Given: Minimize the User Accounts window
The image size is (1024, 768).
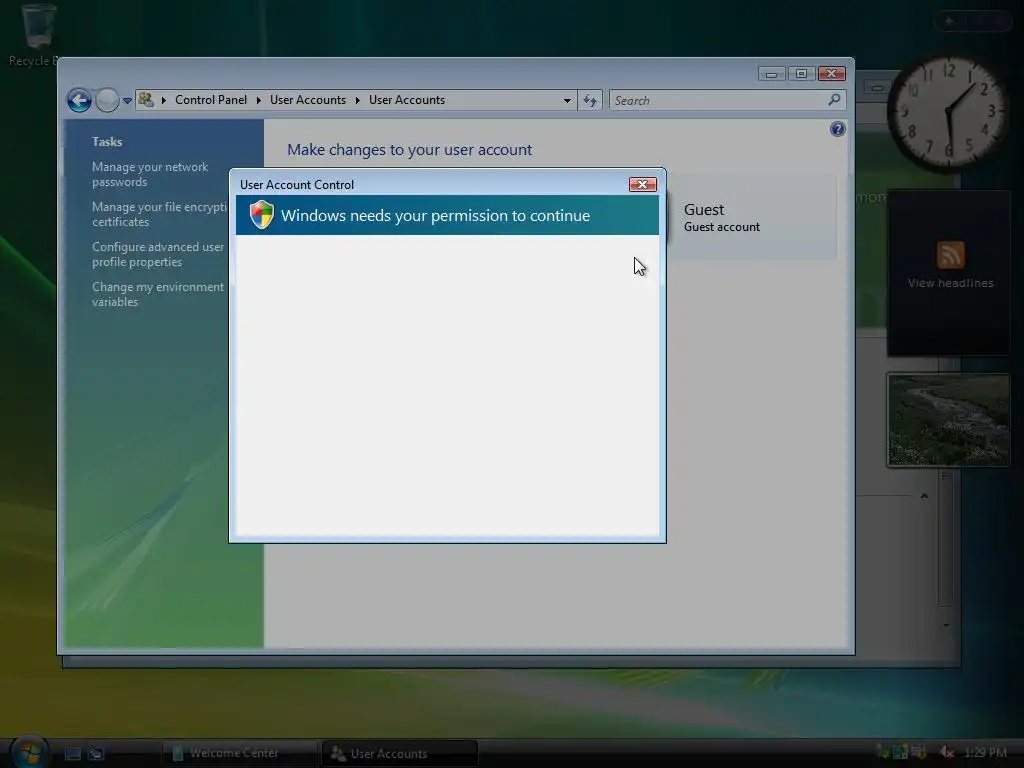Looking at the screenshot, I should pos(771,74).
